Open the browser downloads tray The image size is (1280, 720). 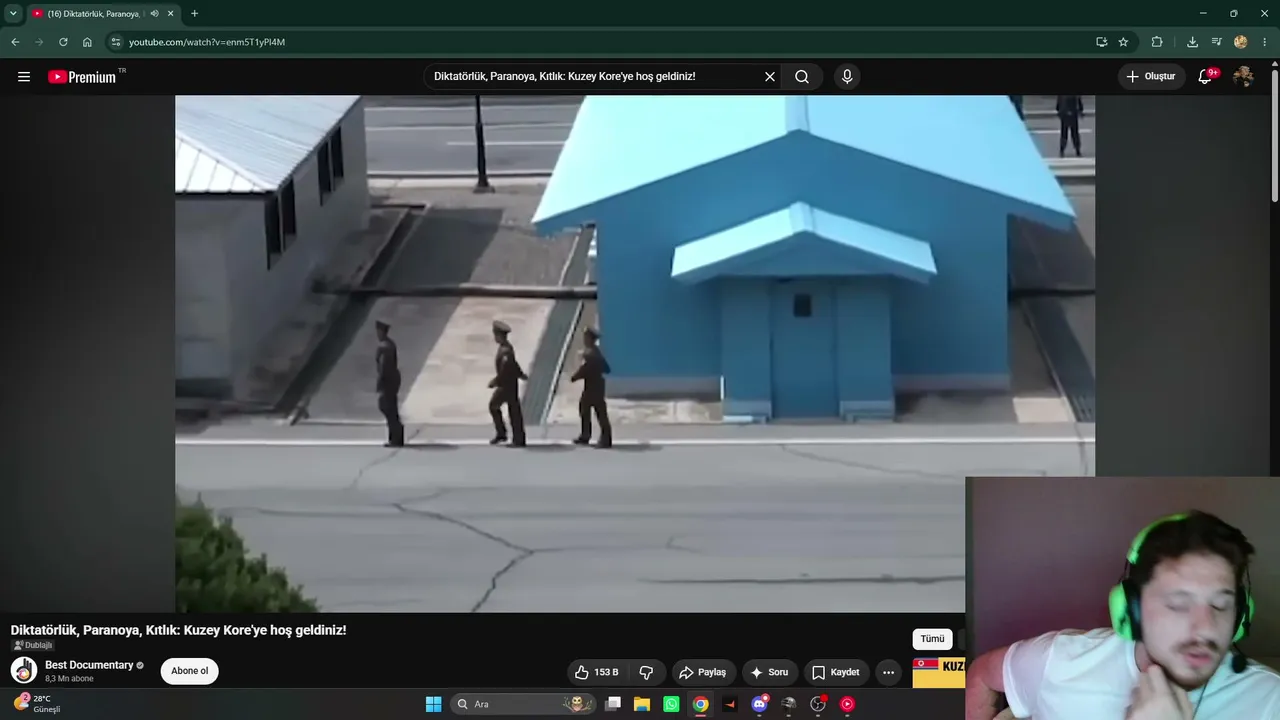[x=1192, y=42]
